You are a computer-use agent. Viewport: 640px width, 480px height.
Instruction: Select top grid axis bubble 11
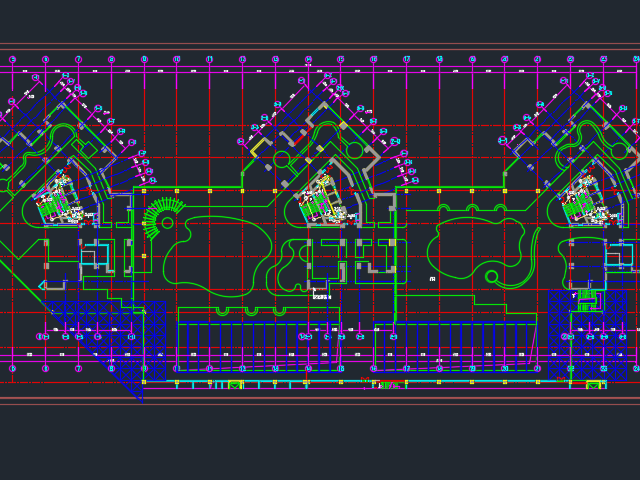click(x=209, y=60)
